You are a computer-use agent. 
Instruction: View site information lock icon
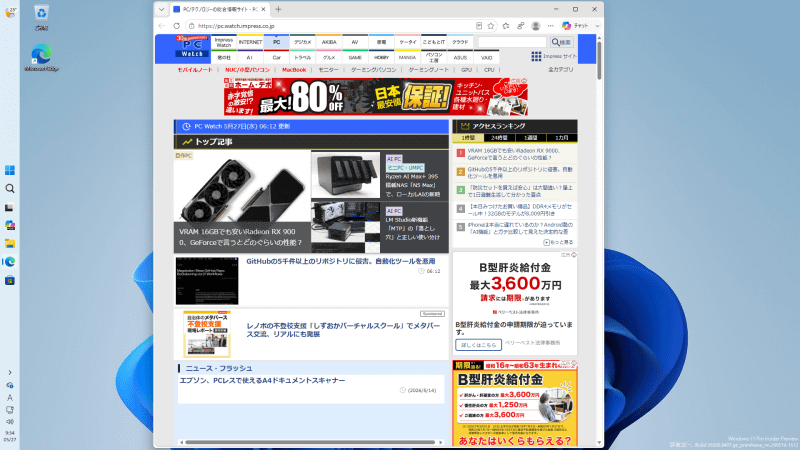[191, 26]
